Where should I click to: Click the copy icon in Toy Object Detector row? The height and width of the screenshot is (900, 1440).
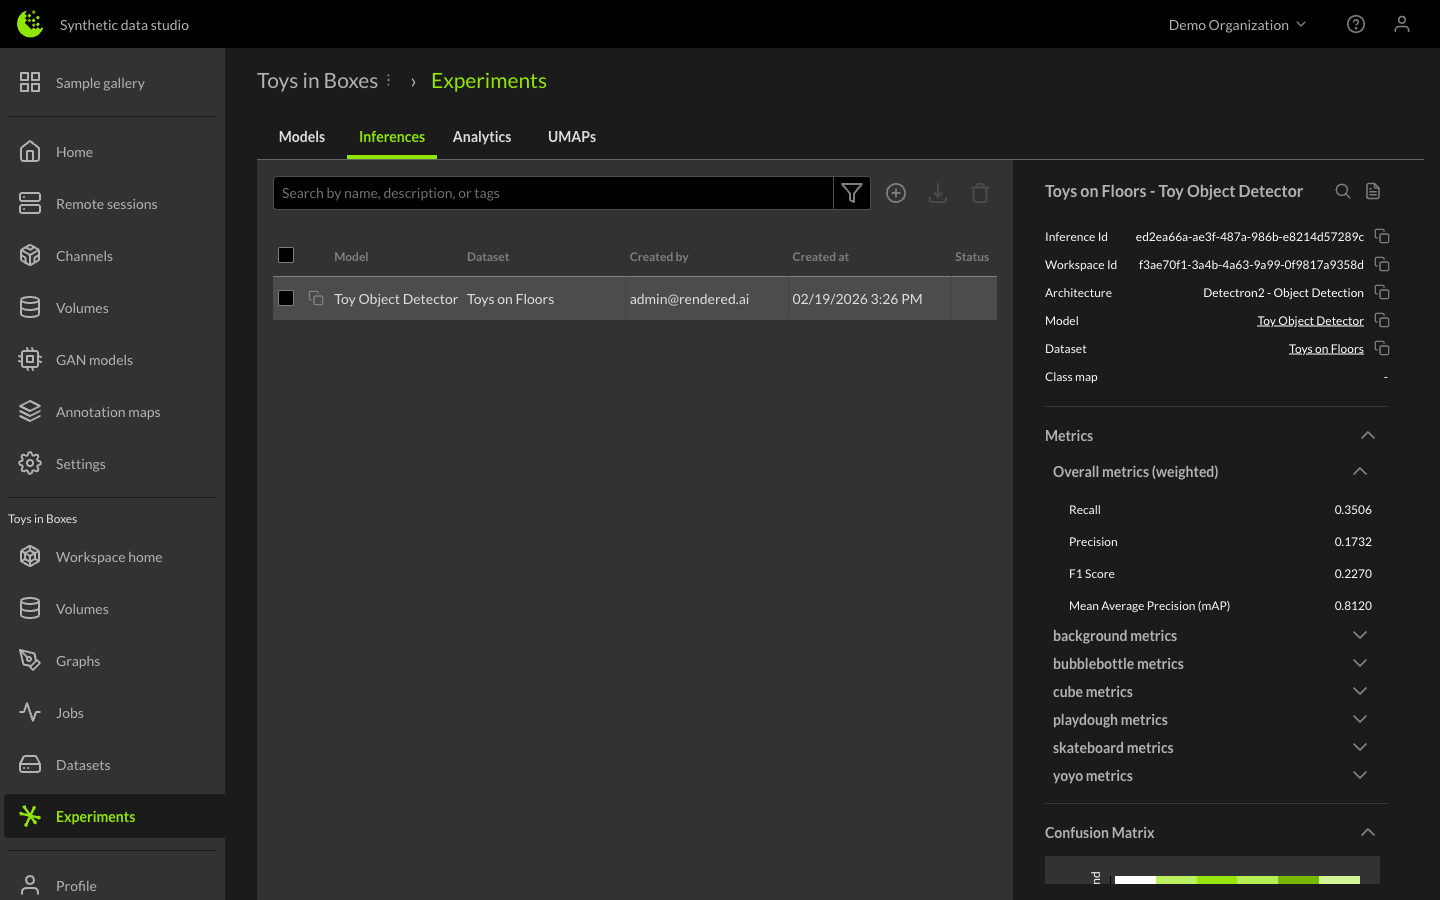tap(316, 298)
